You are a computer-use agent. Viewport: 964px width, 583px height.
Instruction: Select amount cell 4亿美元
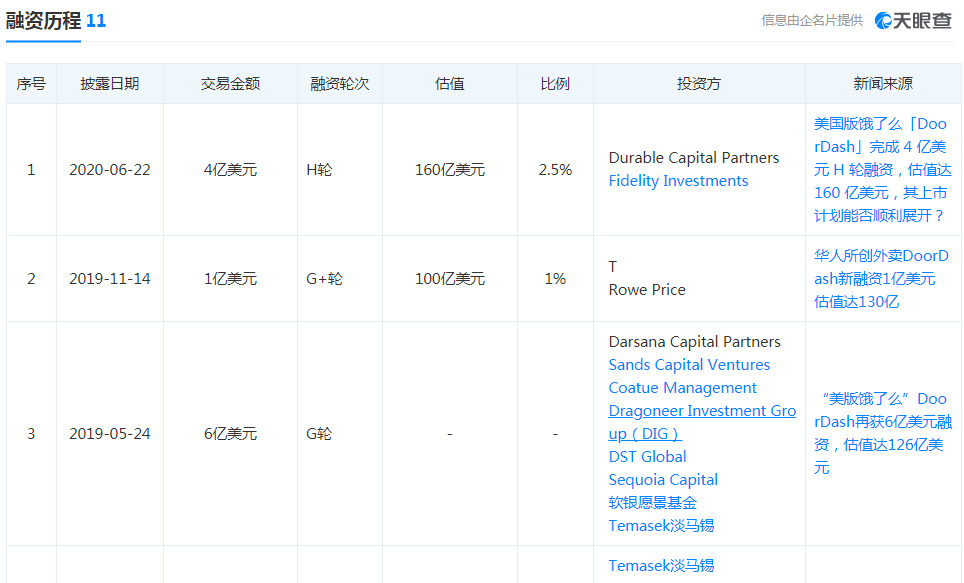[x=231, y=170]
